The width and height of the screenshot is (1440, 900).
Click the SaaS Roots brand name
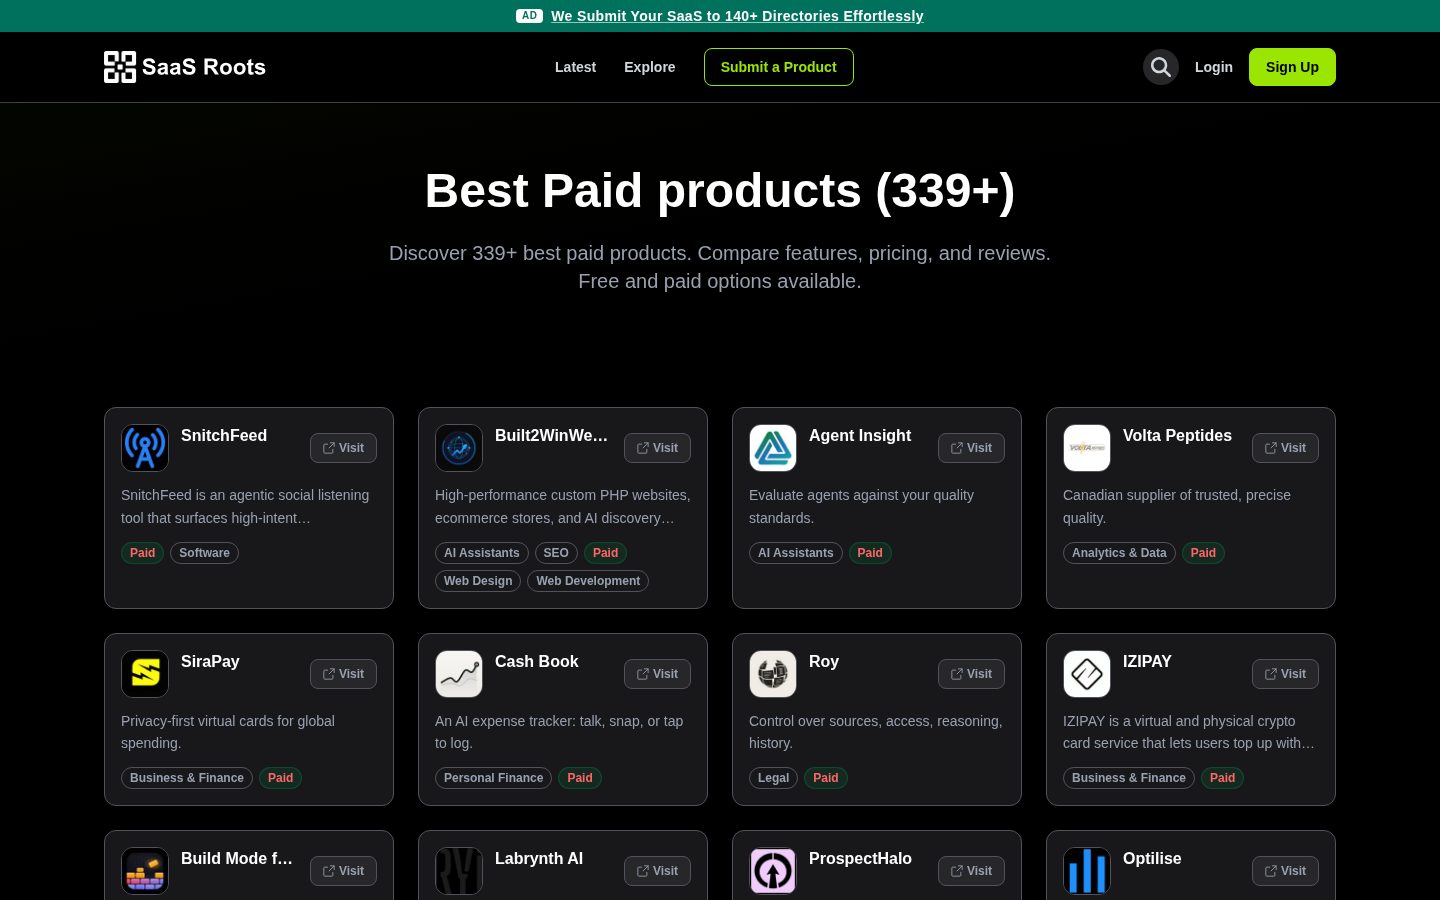coord(204,67)
